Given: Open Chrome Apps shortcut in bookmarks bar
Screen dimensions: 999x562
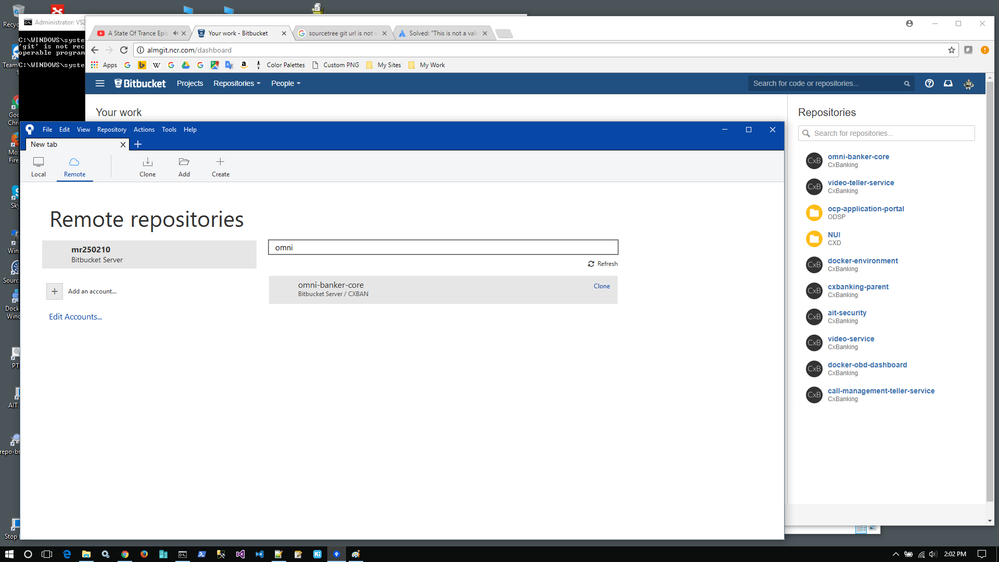Looking at the screenshot, I should pyautogui.click(x=104, y=65).
